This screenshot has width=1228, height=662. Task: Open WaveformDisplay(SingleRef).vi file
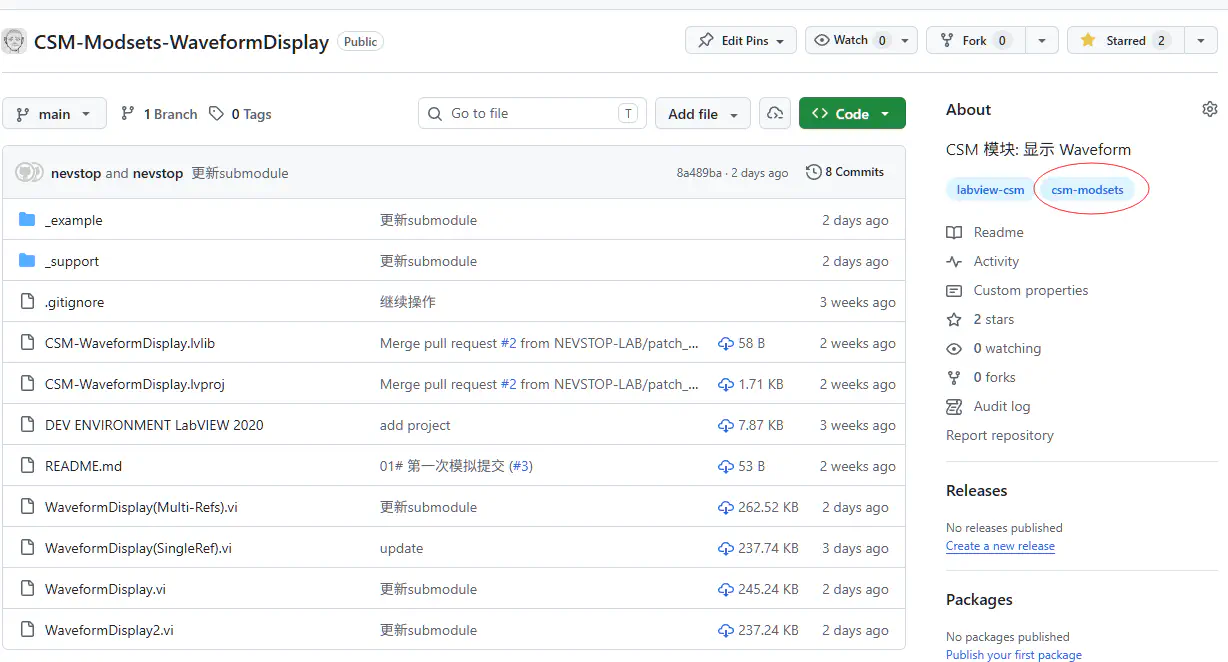[x=138, y=548]
